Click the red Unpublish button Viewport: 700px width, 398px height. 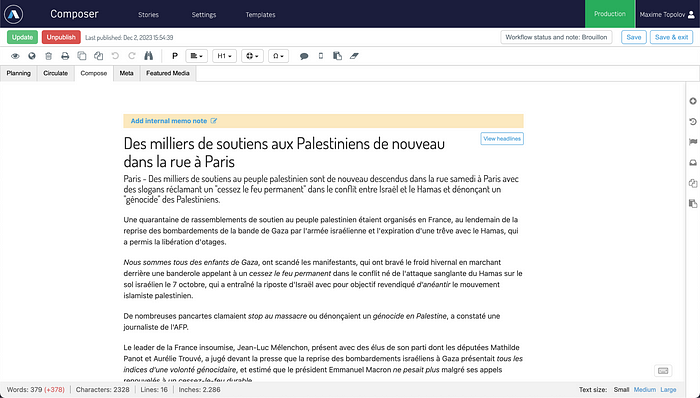[x=61, y=37]
